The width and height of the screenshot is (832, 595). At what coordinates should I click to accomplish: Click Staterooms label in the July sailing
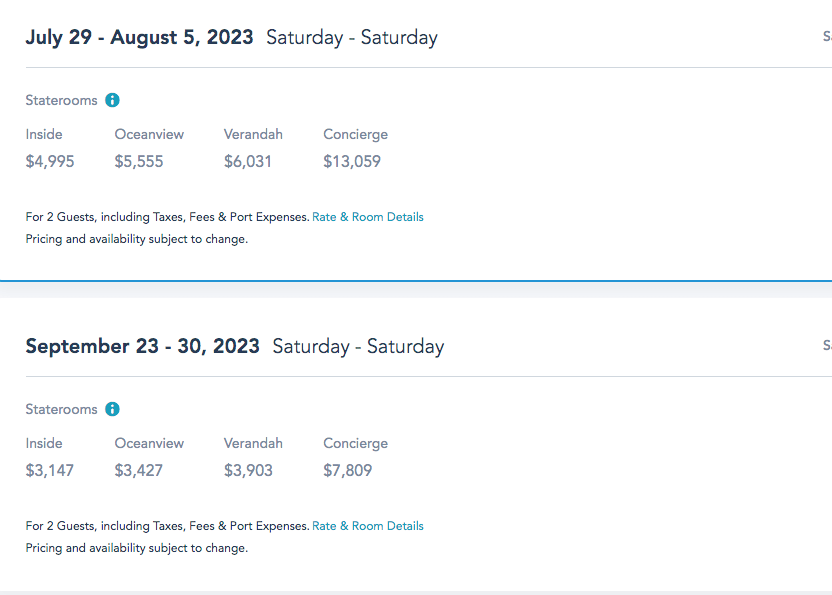[x=61, y=100]
